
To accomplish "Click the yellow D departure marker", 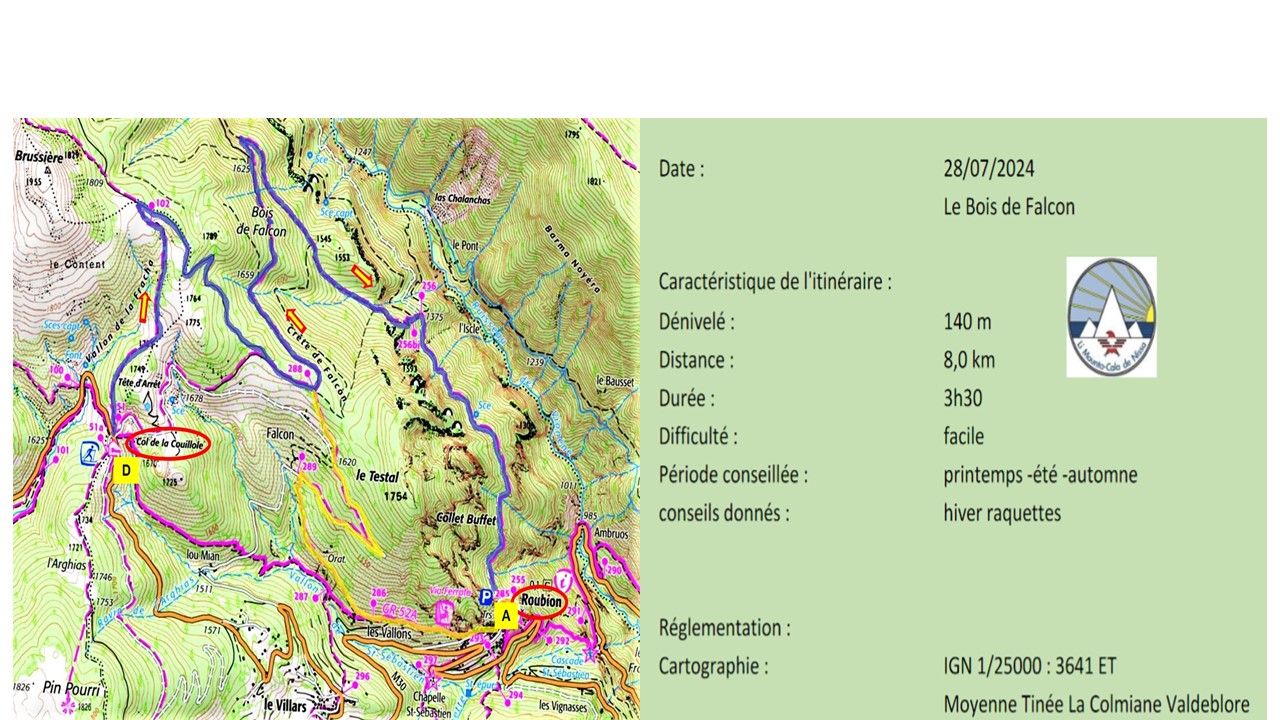I will click(125, 472).
